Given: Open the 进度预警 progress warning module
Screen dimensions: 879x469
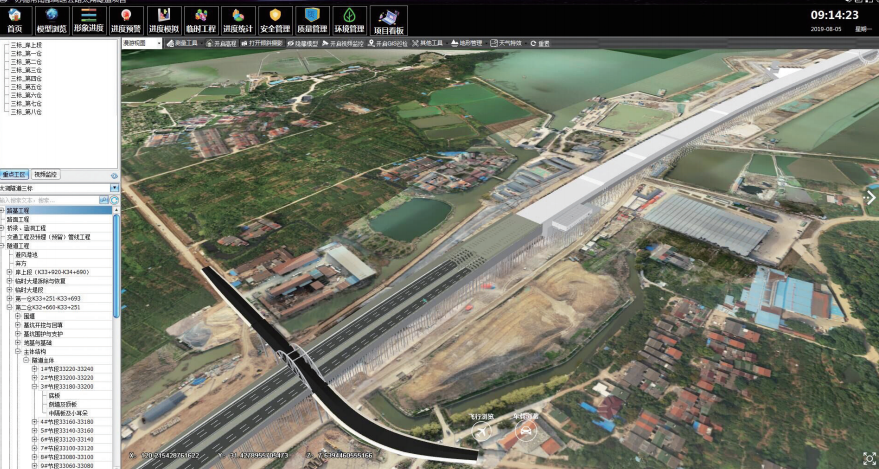Looking at the screenshot, I should [x=126, y=21].
